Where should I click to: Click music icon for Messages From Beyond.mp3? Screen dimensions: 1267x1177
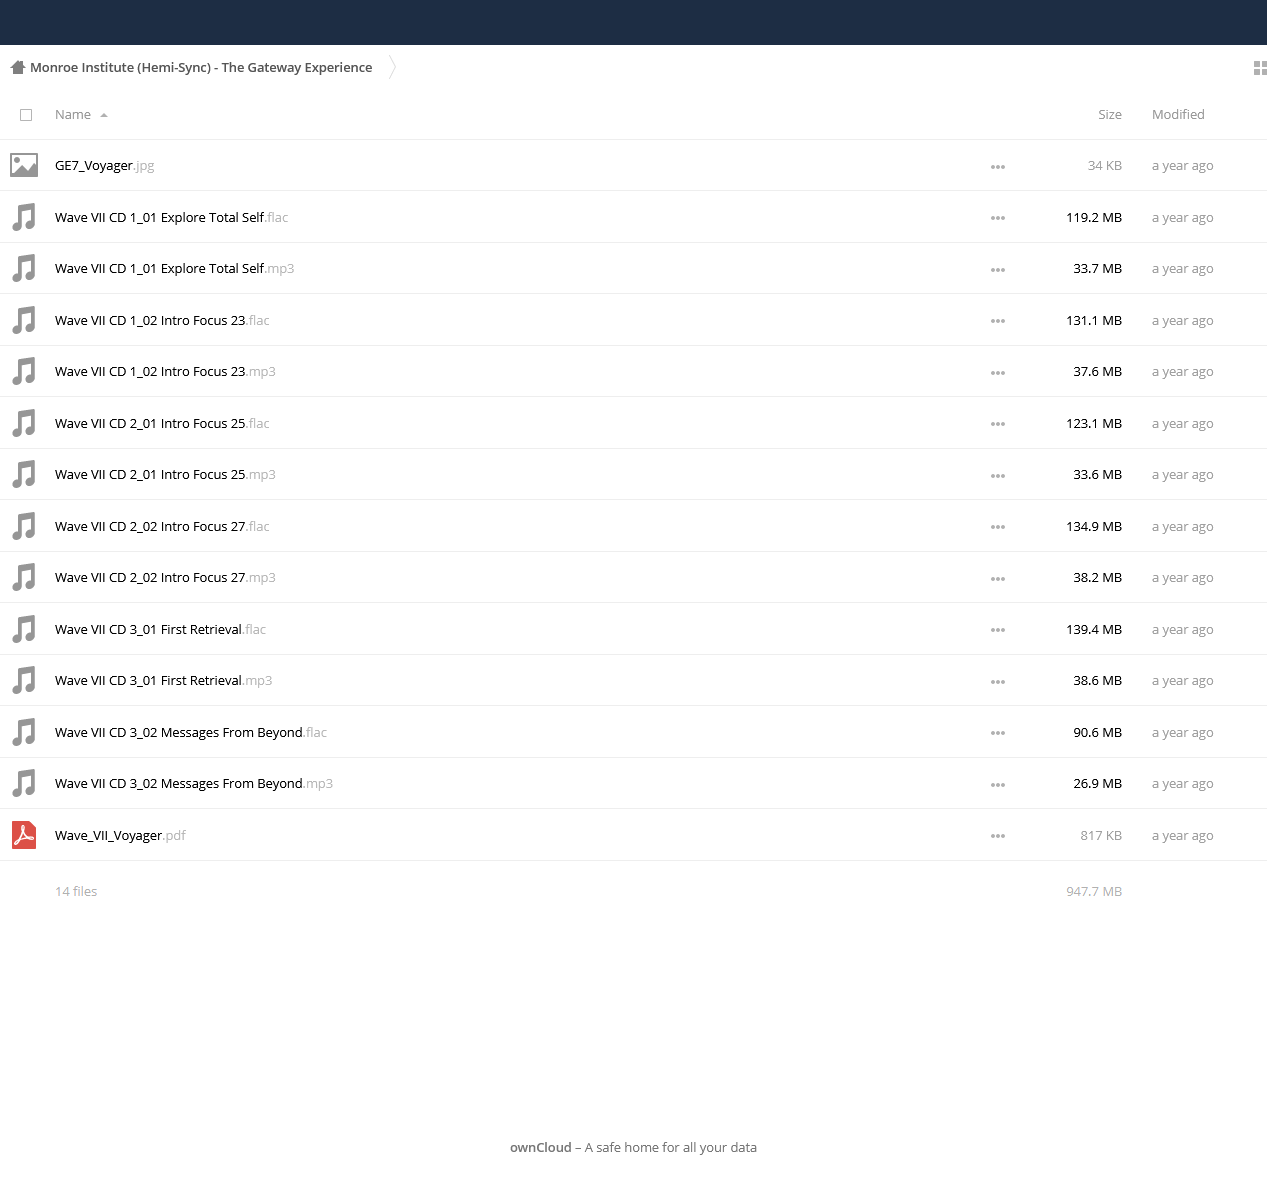coord(24,783)
